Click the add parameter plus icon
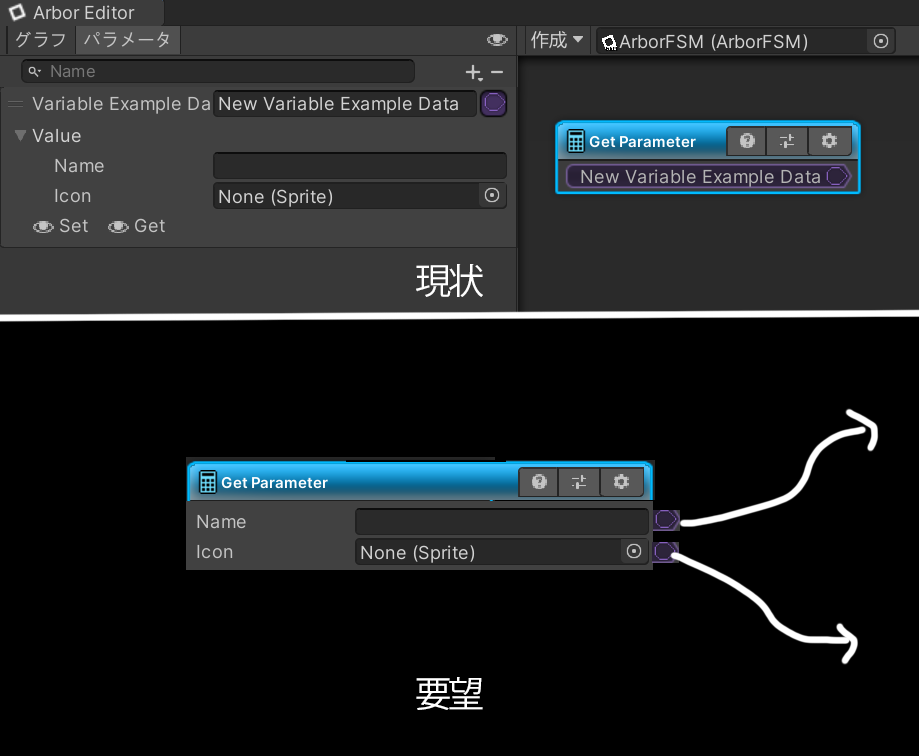This screenshot has height=756, width=919. [473, 72]
